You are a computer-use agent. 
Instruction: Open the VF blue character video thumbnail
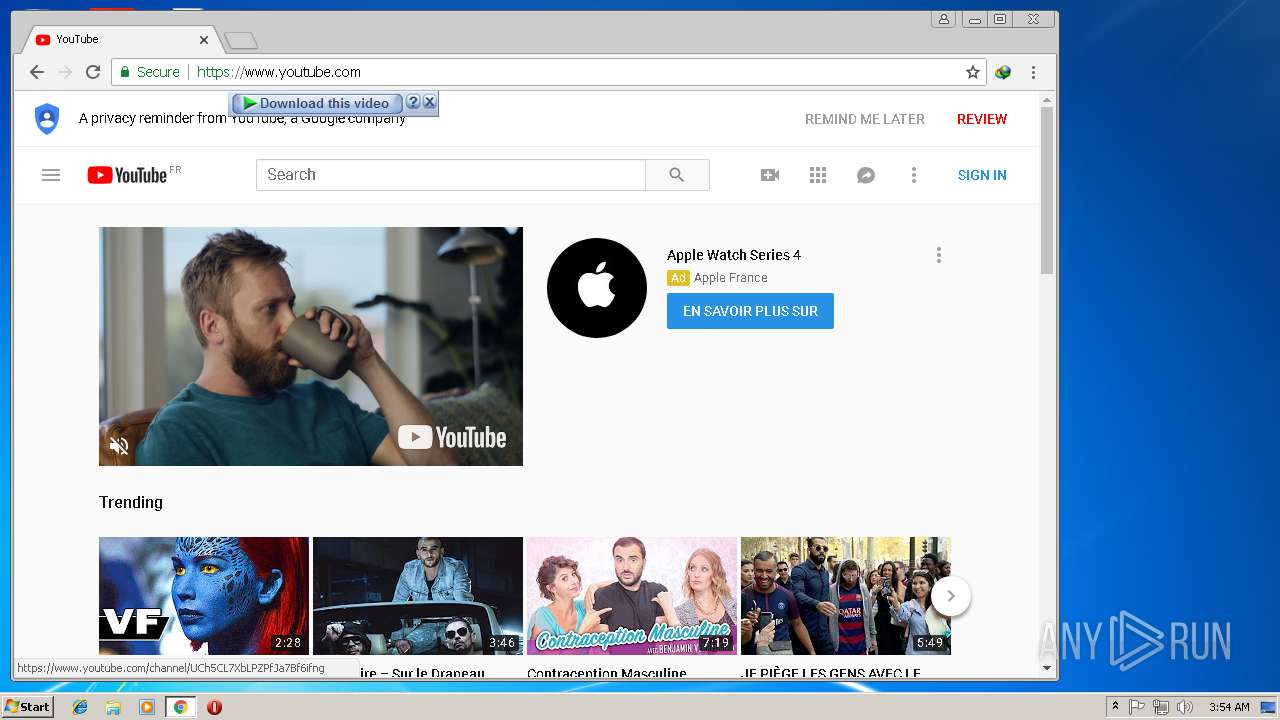tap(204, 596)
